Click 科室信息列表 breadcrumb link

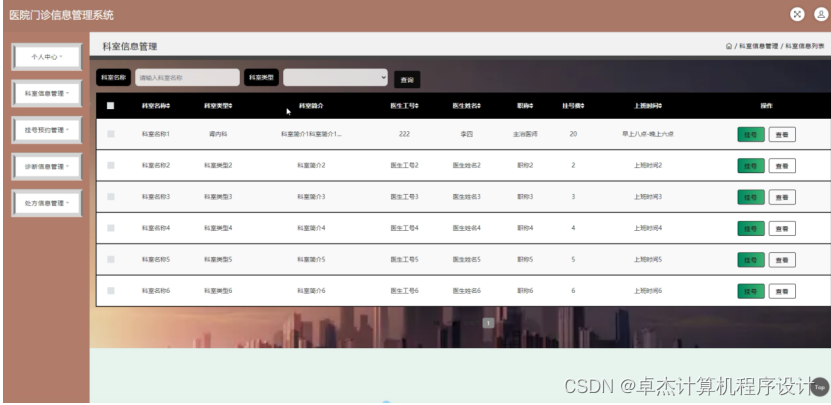[x=805, y=46]
